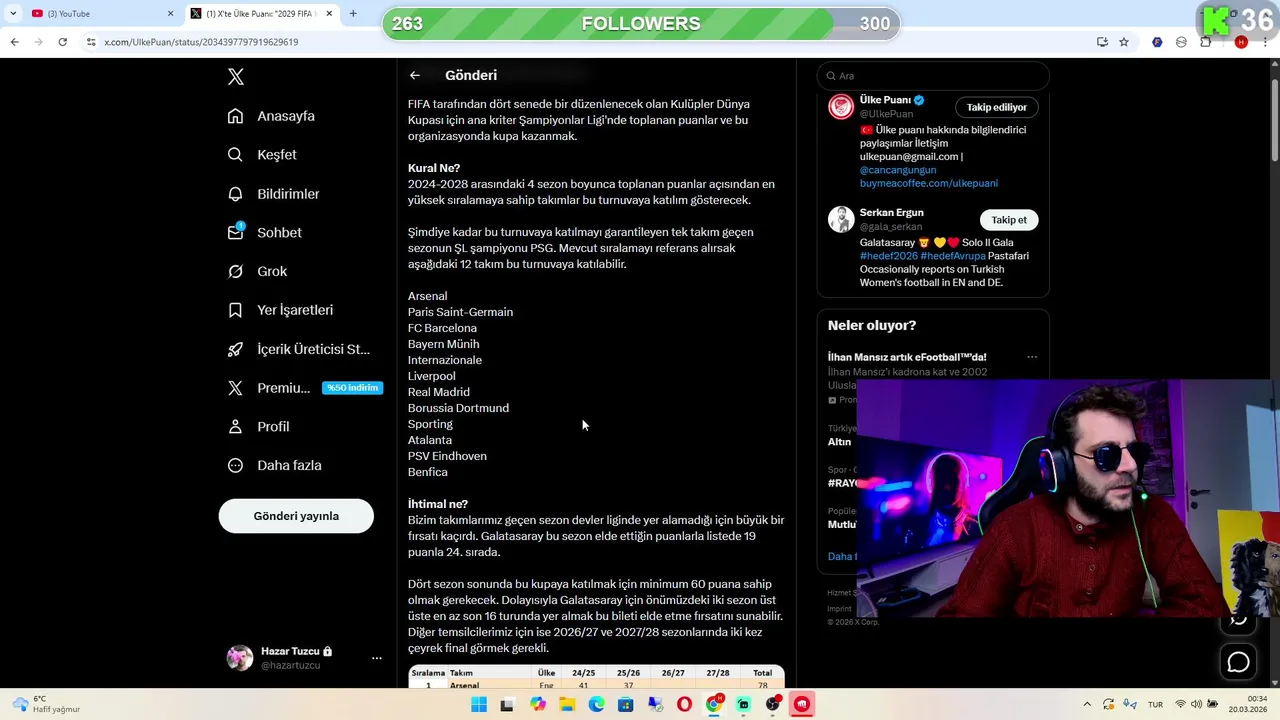
Task: Bookmark this page with star
Action: (x=1124, y=42)
